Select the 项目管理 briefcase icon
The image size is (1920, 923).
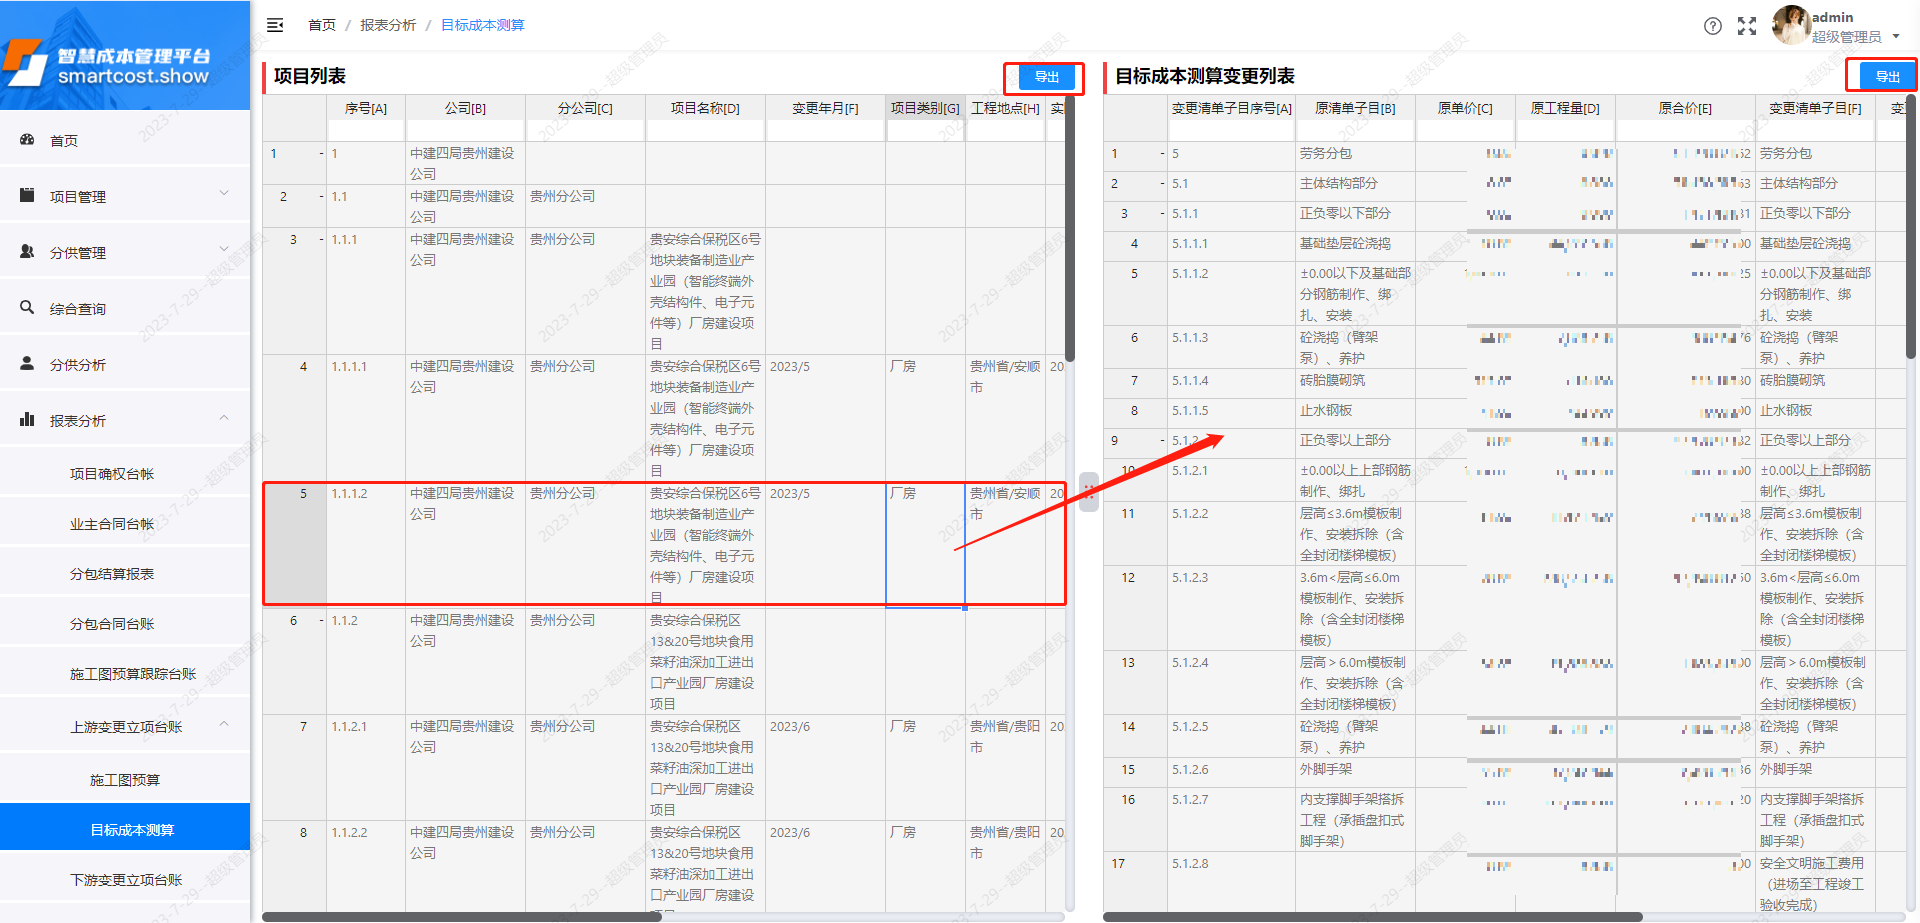[x=27, y=194]
